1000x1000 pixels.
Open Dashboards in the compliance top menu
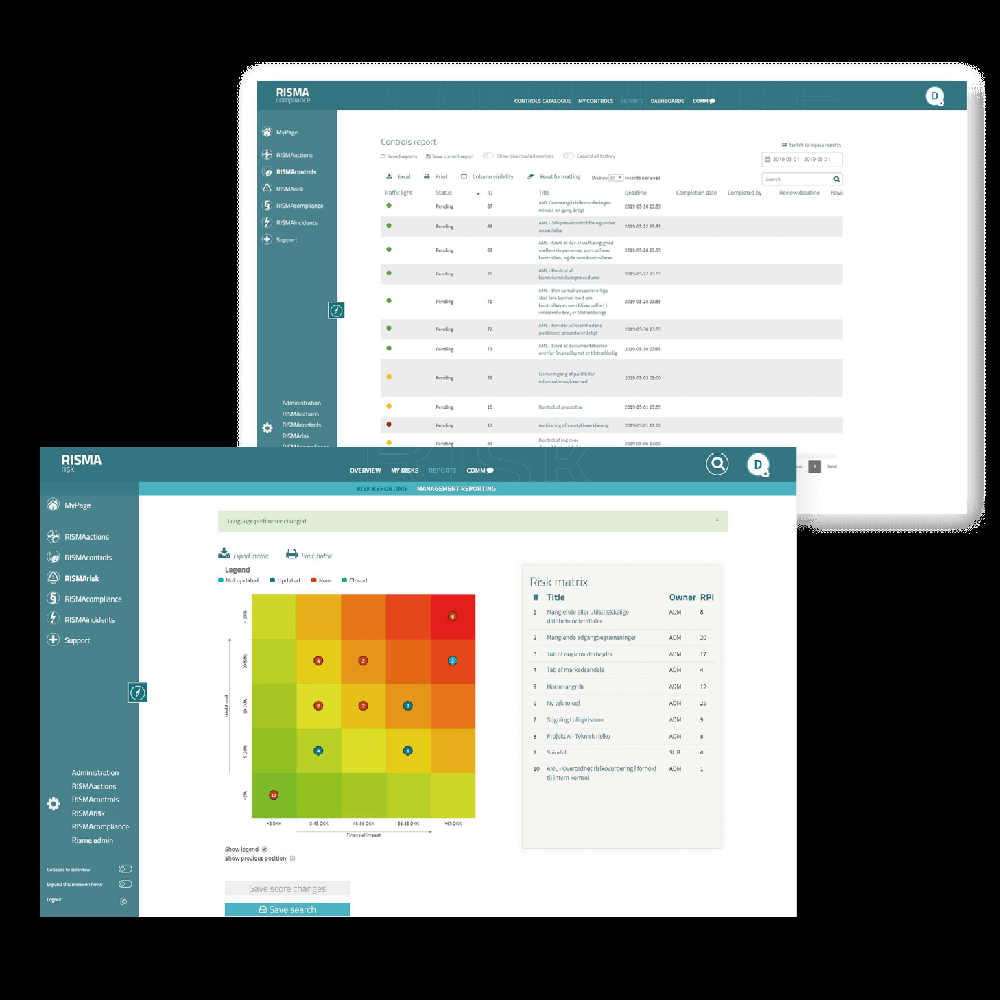coord(667,101)
